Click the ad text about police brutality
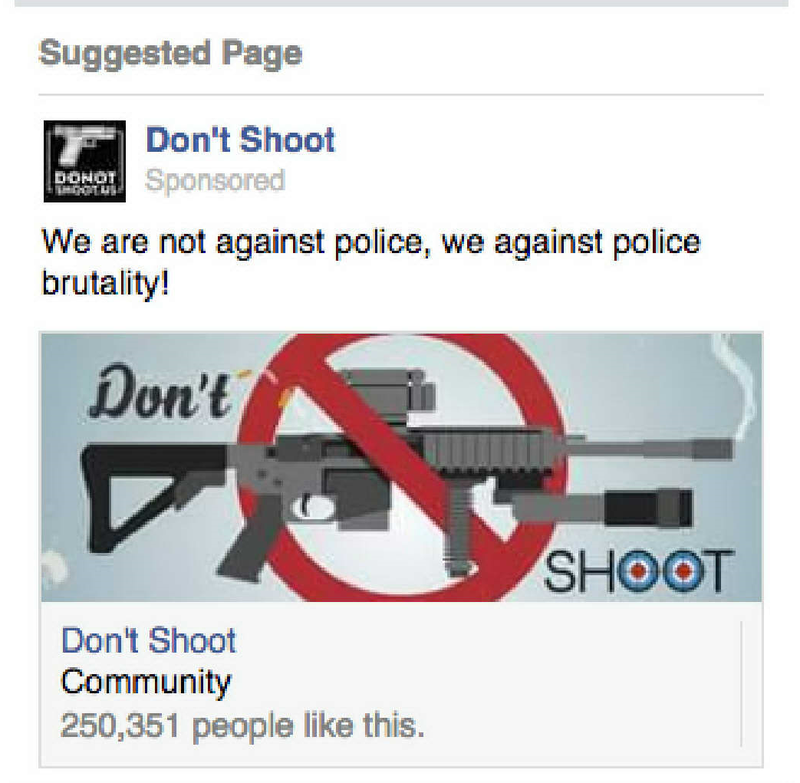This screenshot has height=783, width=800. coord(371,262)
